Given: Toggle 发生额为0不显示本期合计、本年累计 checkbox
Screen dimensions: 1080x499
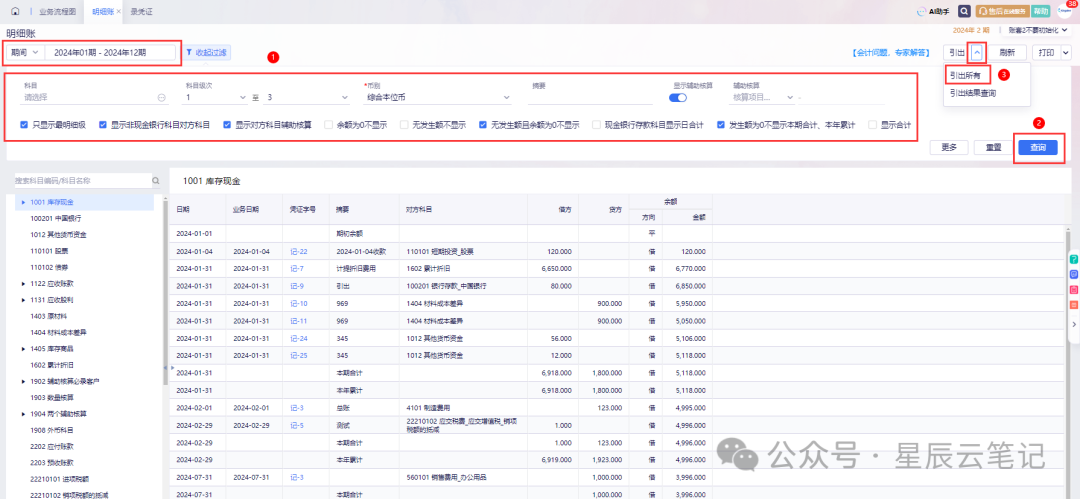Looking at the screenshot, I should coord(720,125).
